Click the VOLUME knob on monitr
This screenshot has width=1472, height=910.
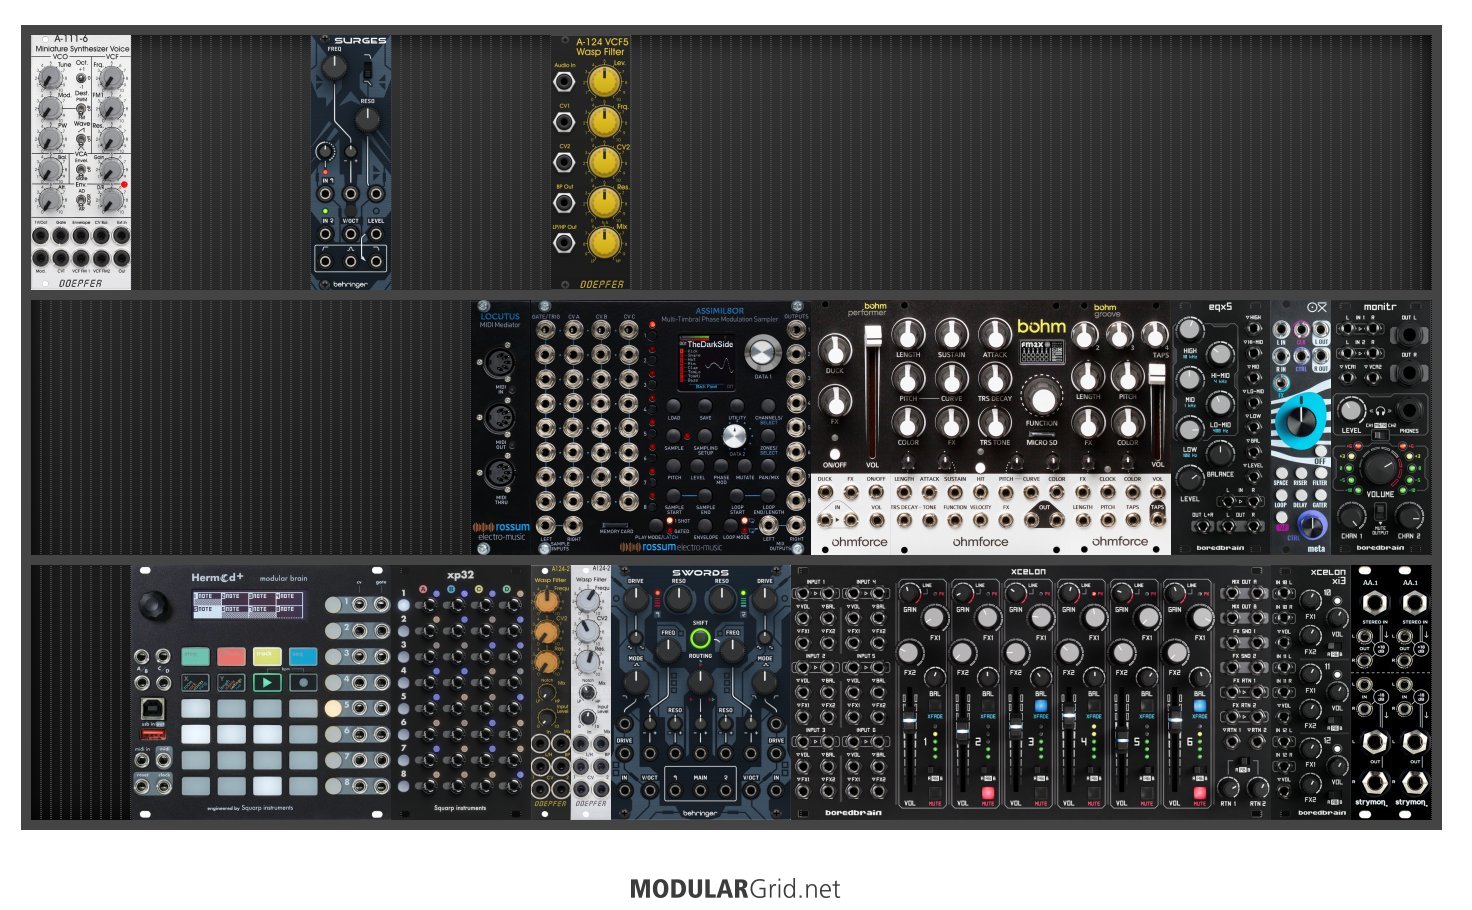pyautogui.click(x=1380, y=467)
